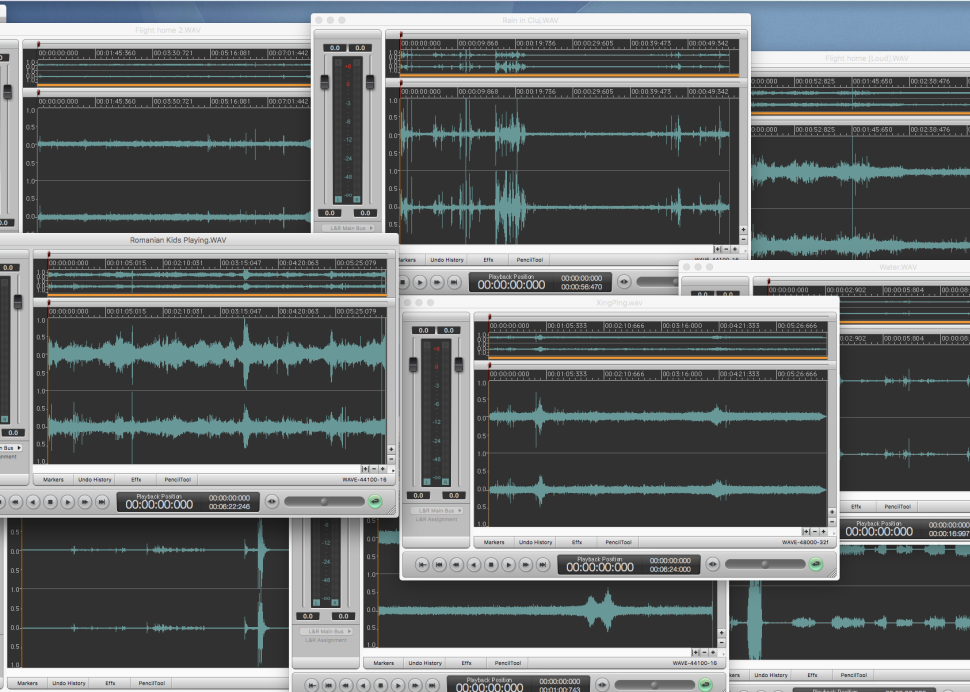Toggle loop playback in Romanian Kids Playing

[374, 501]
